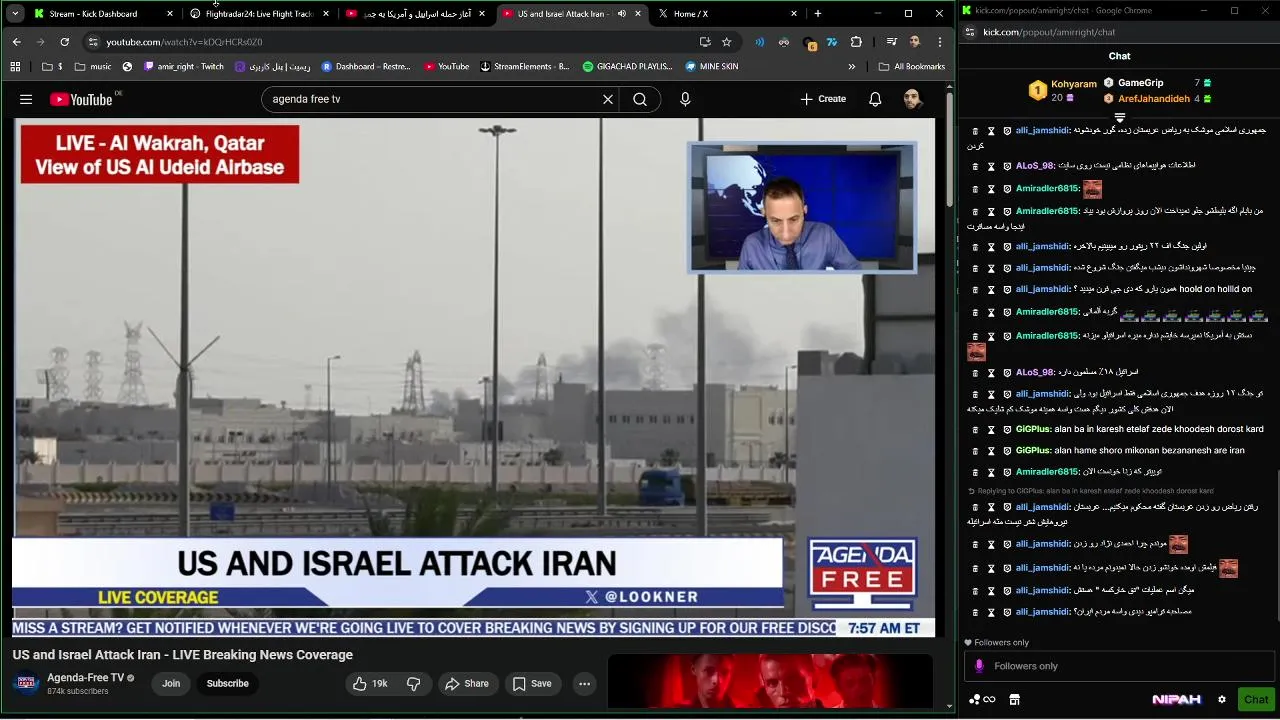Share the video
The height and width of the screenshot is (720, 1280).
point(466,683)
